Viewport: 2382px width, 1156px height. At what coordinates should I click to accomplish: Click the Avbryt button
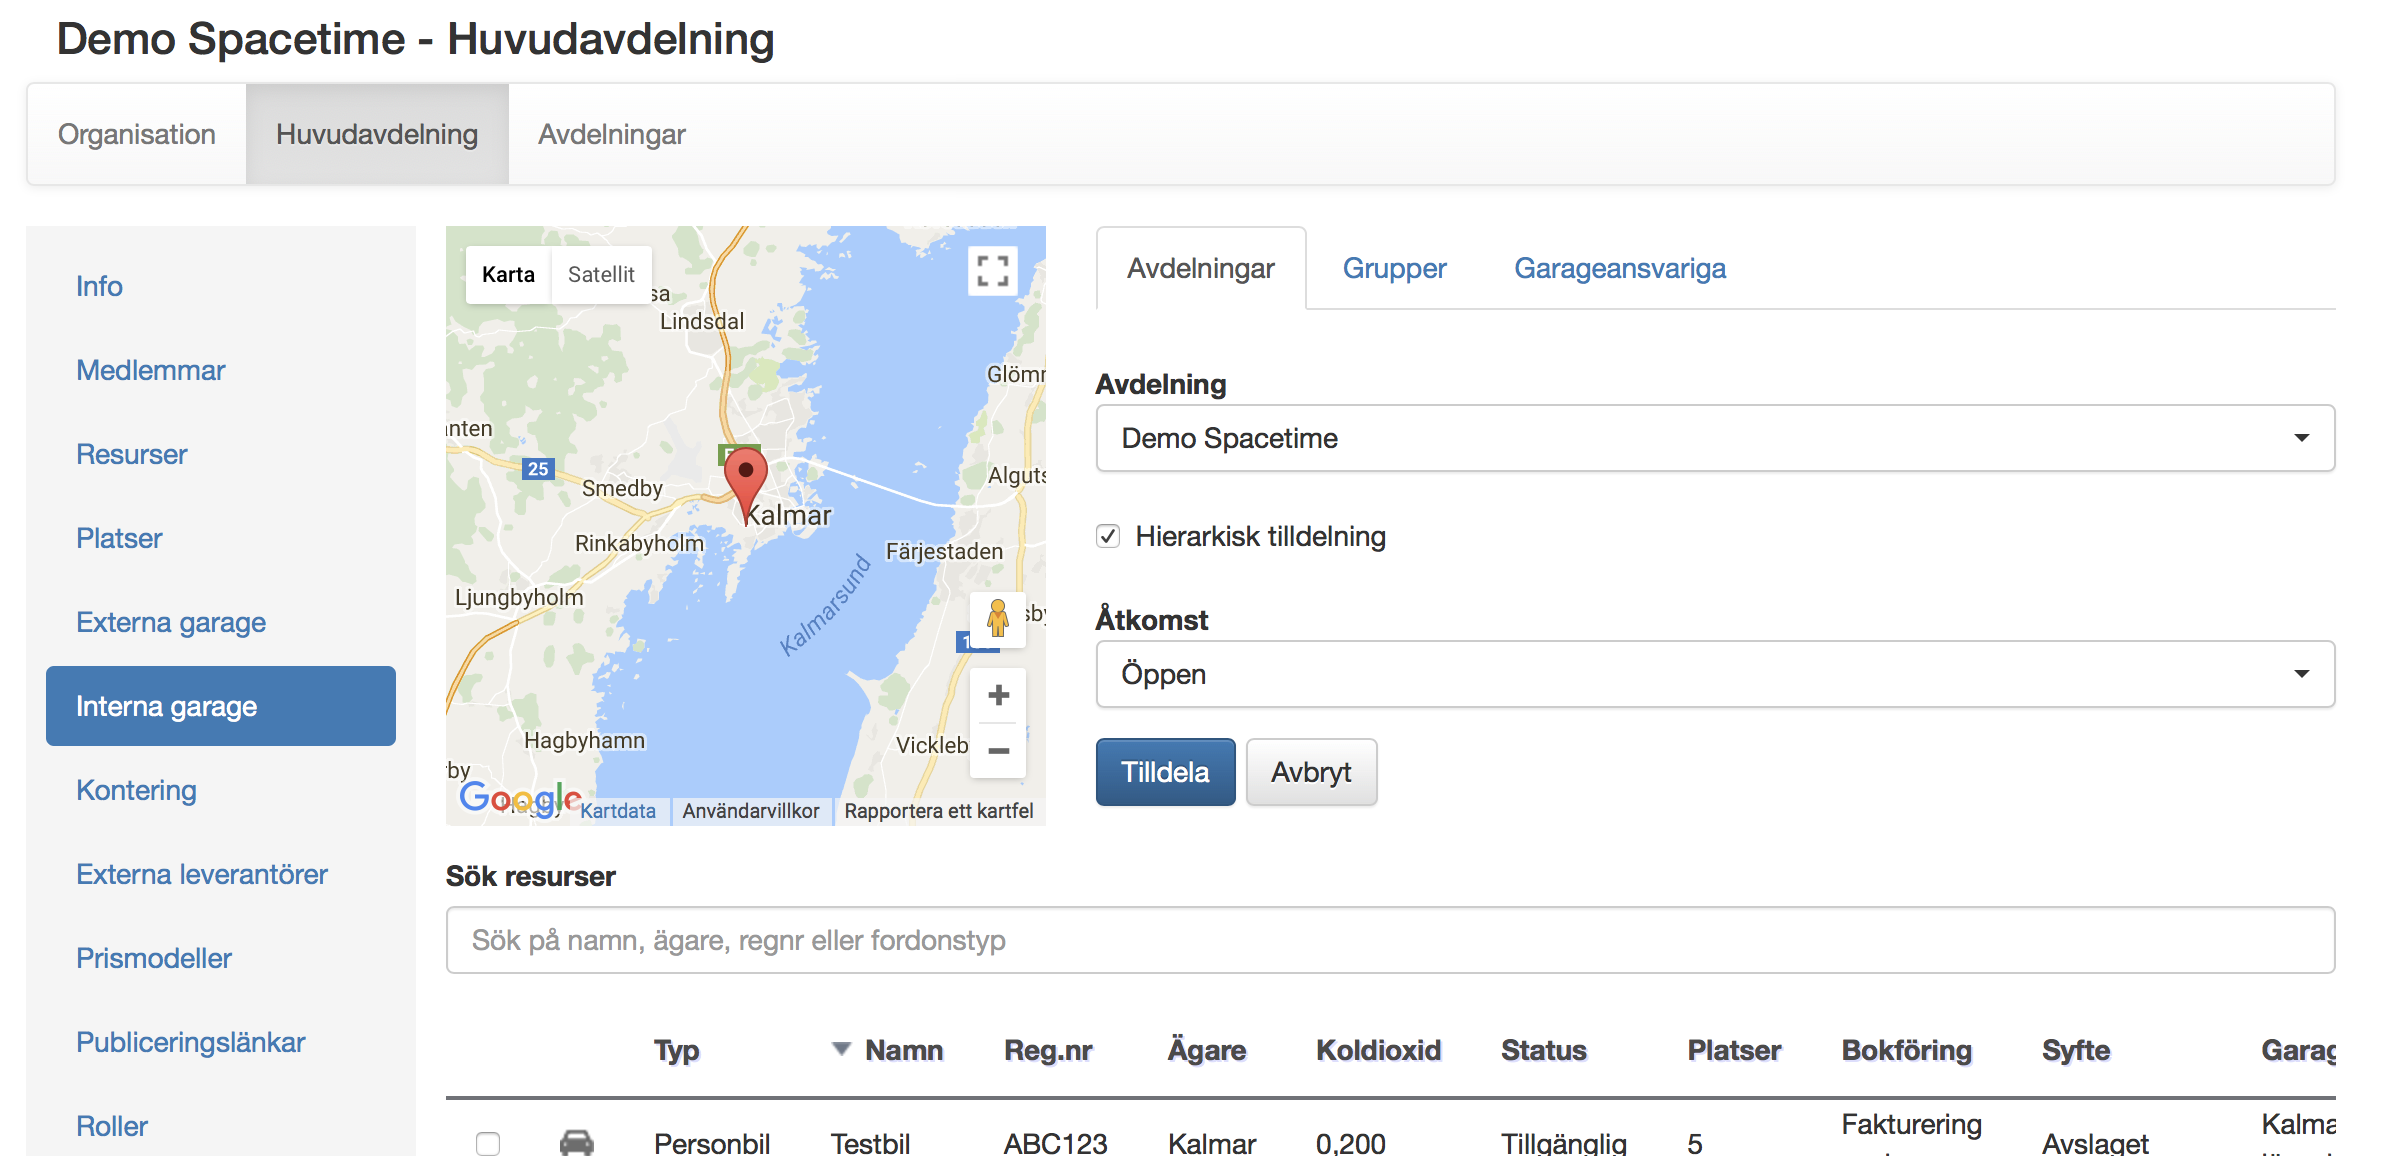click(1310, 772)
